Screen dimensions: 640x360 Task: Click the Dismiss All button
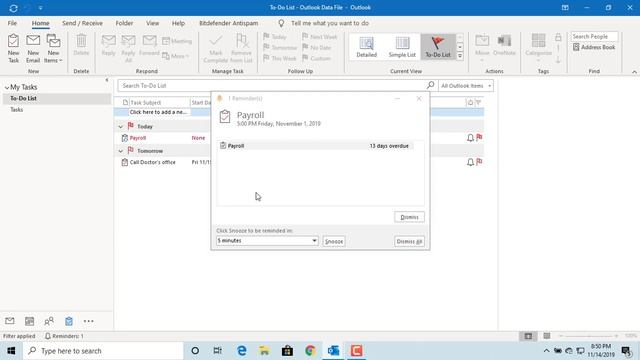(409, 241)
